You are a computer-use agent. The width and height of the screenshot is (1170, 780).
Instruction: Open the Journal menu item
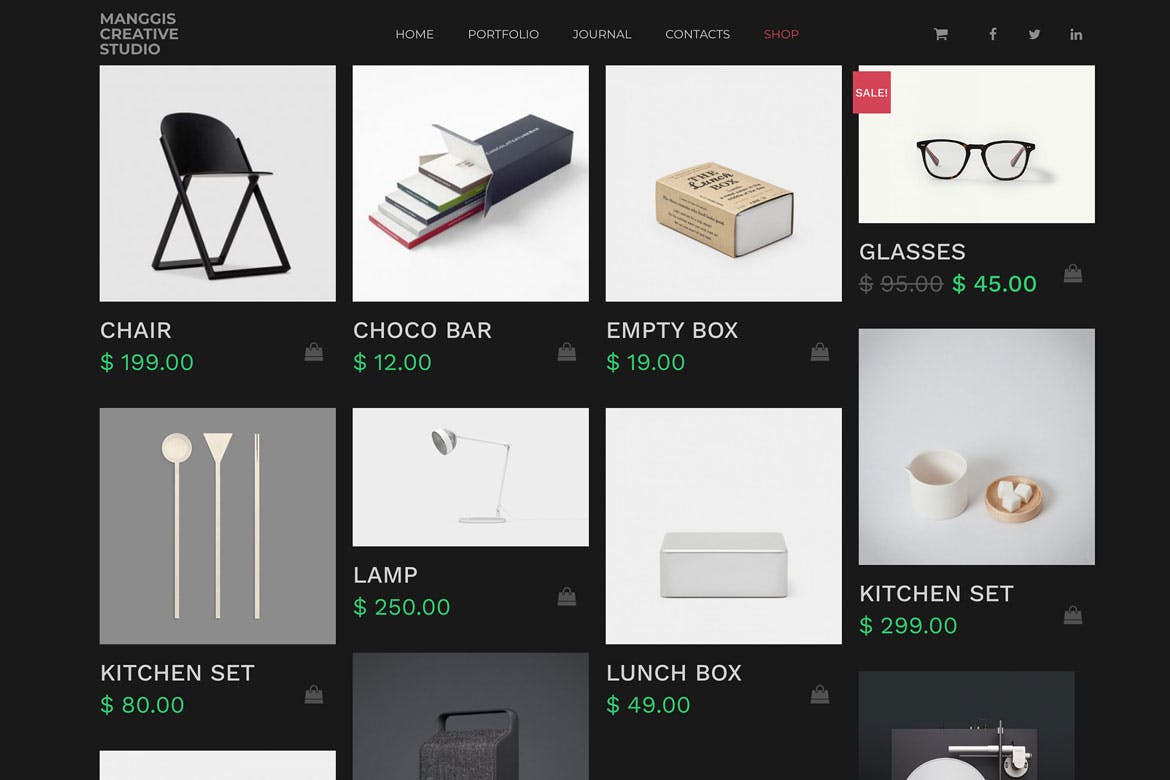point(601,34)
